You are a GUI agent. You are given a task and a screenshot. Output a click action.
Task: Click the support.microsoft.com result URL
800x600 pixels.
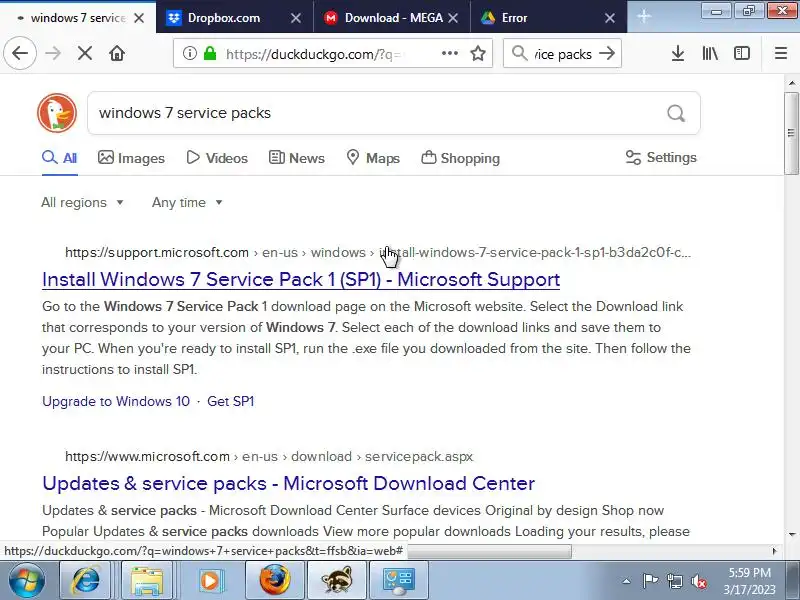[x=378, y=253]
